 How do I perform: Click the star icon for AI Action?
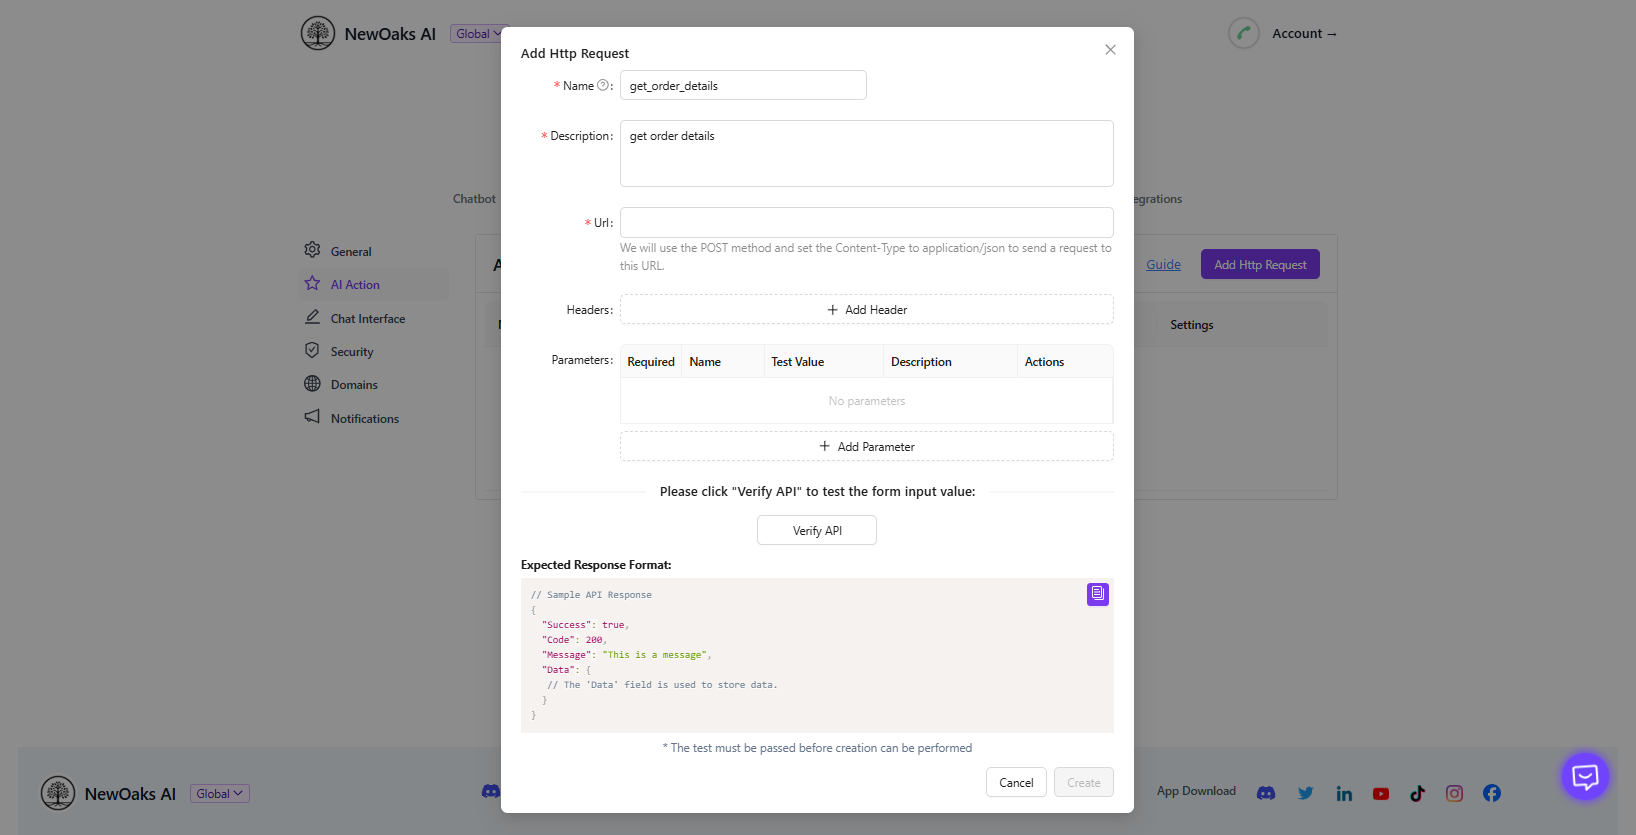tap(312, 284)
